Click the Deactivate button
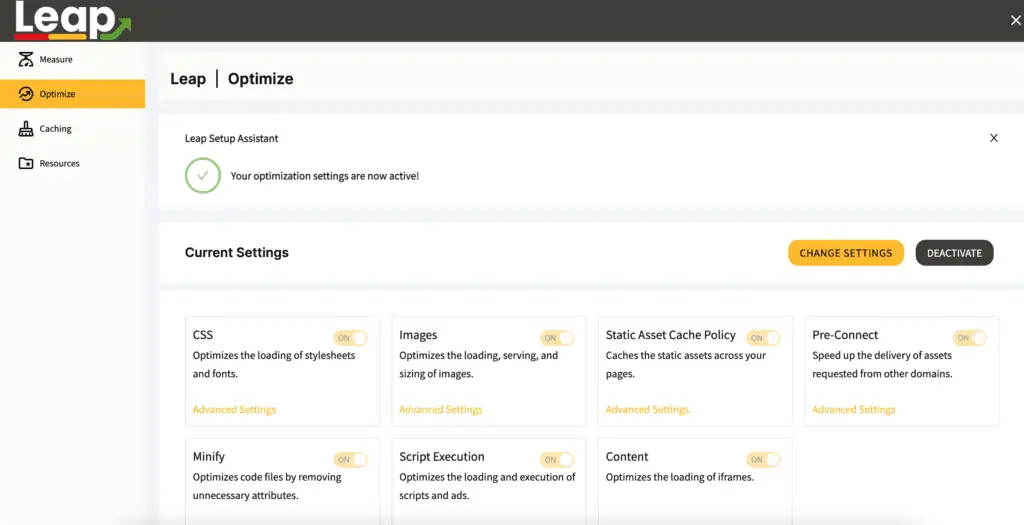 (x=954, y=253)
